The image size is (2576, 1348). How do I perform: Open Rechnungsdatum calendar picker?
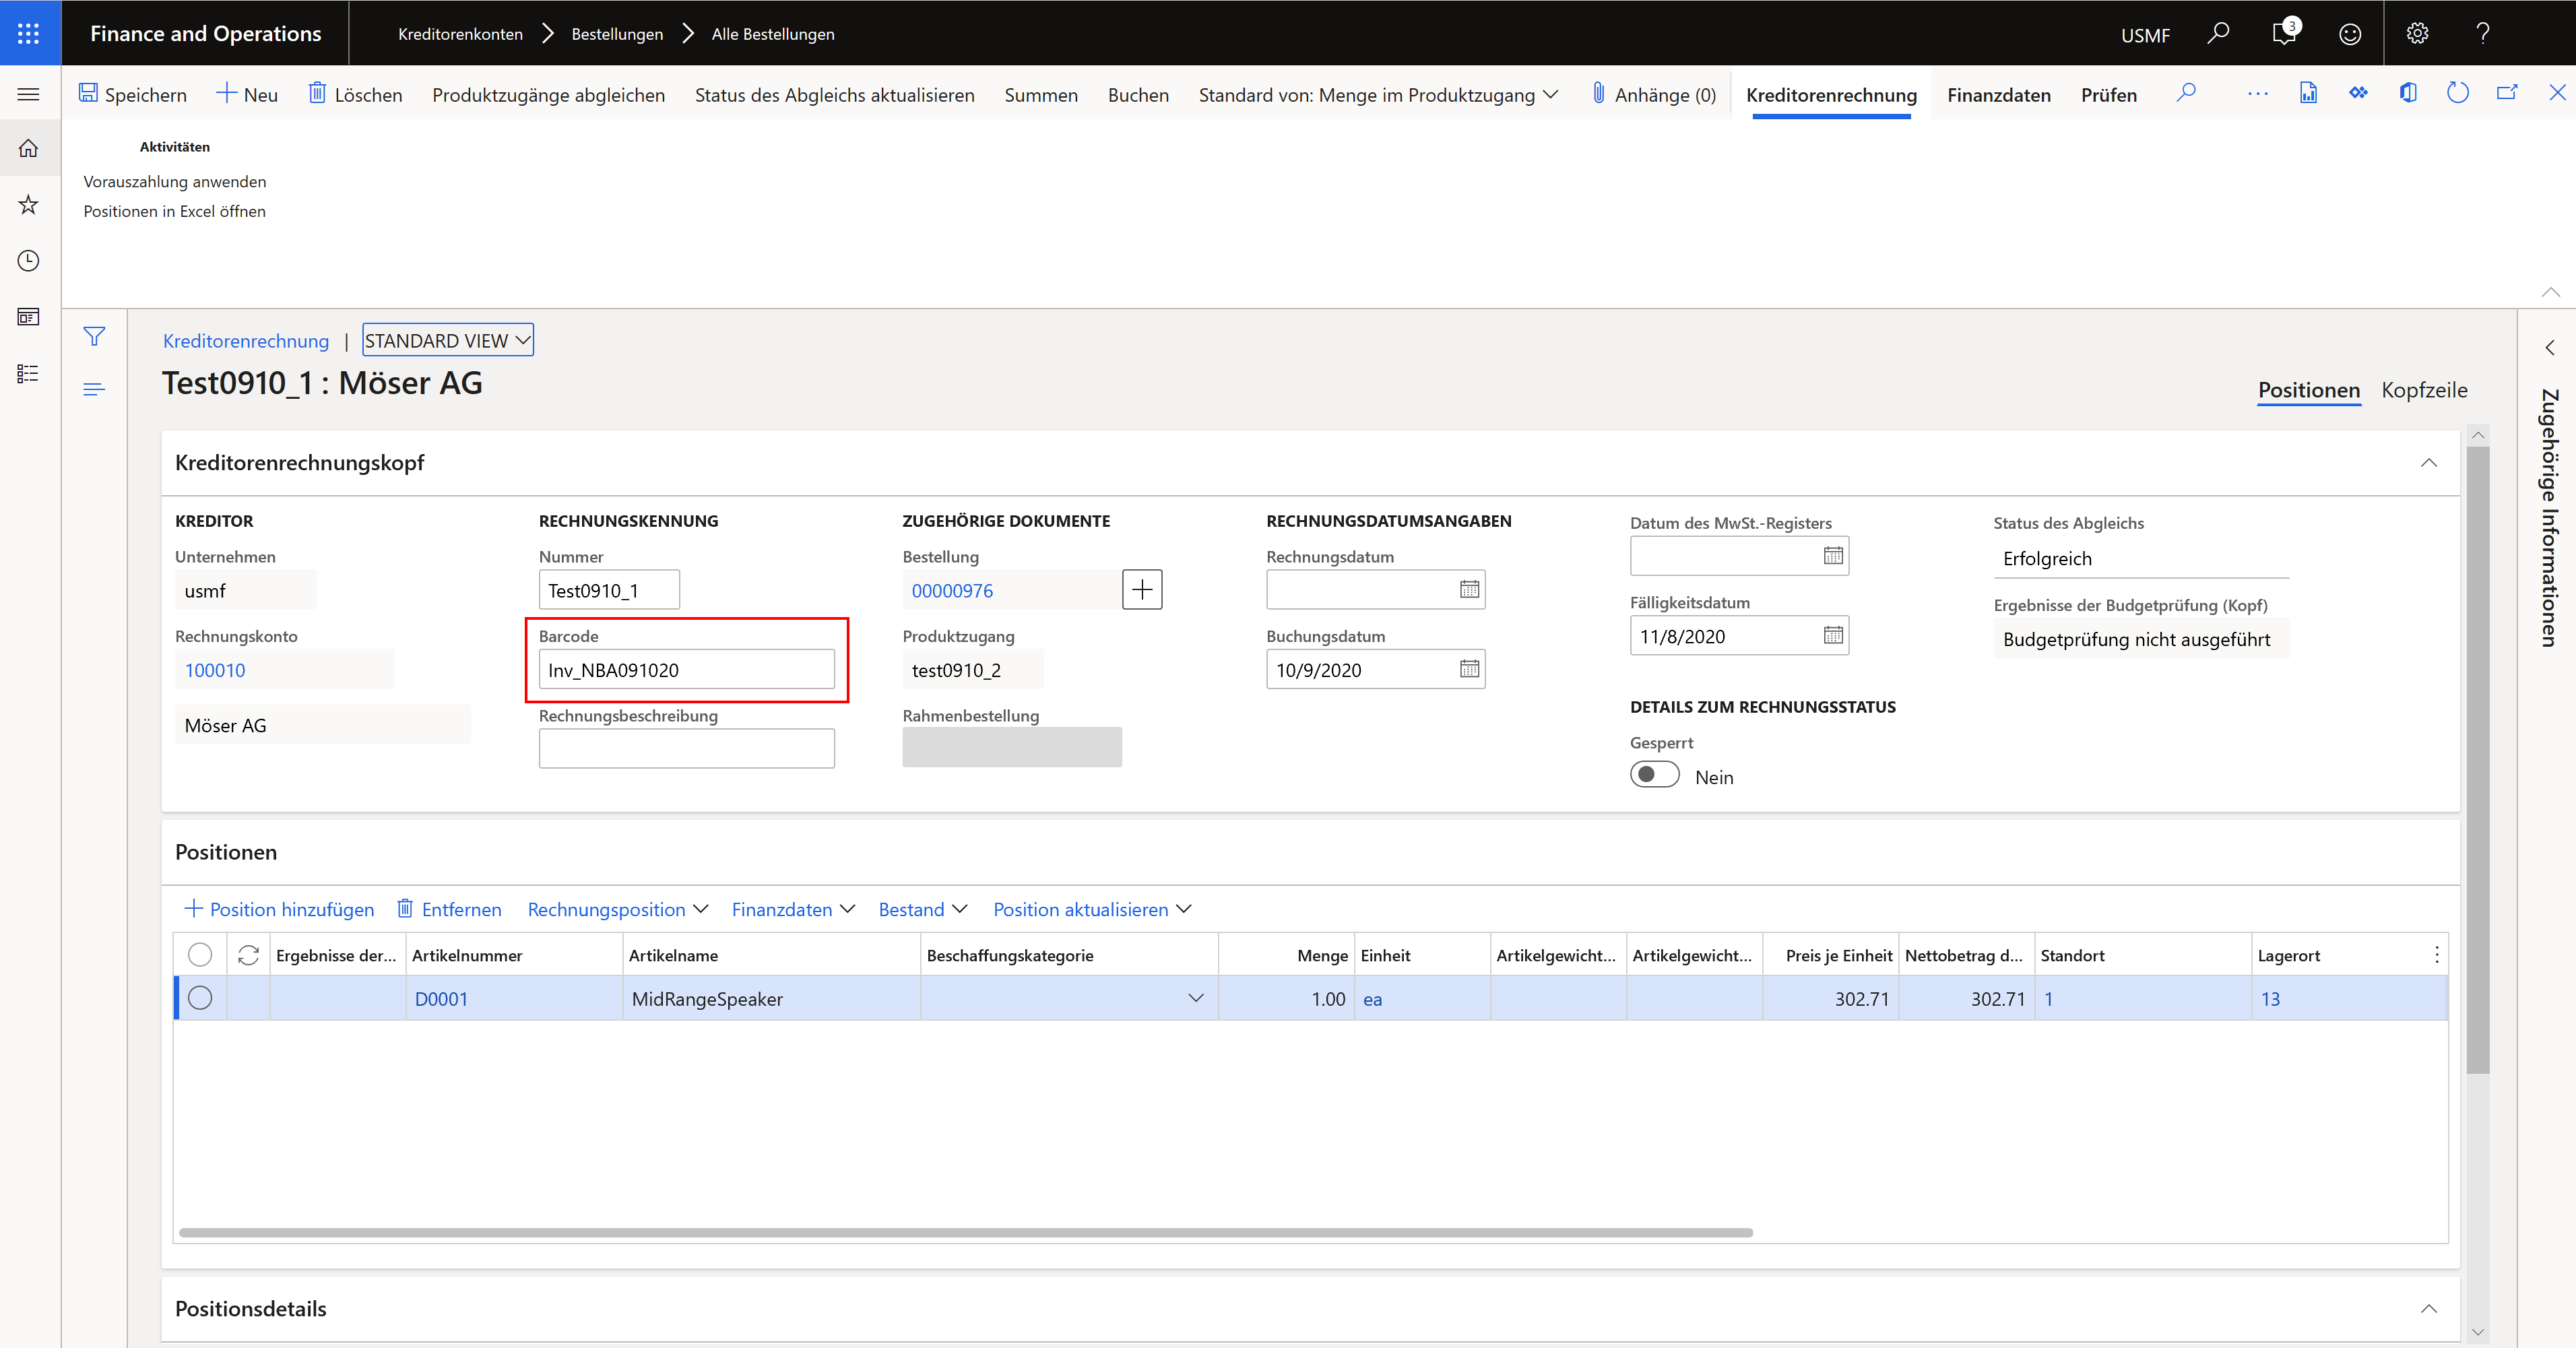[x=1469, y=590]
